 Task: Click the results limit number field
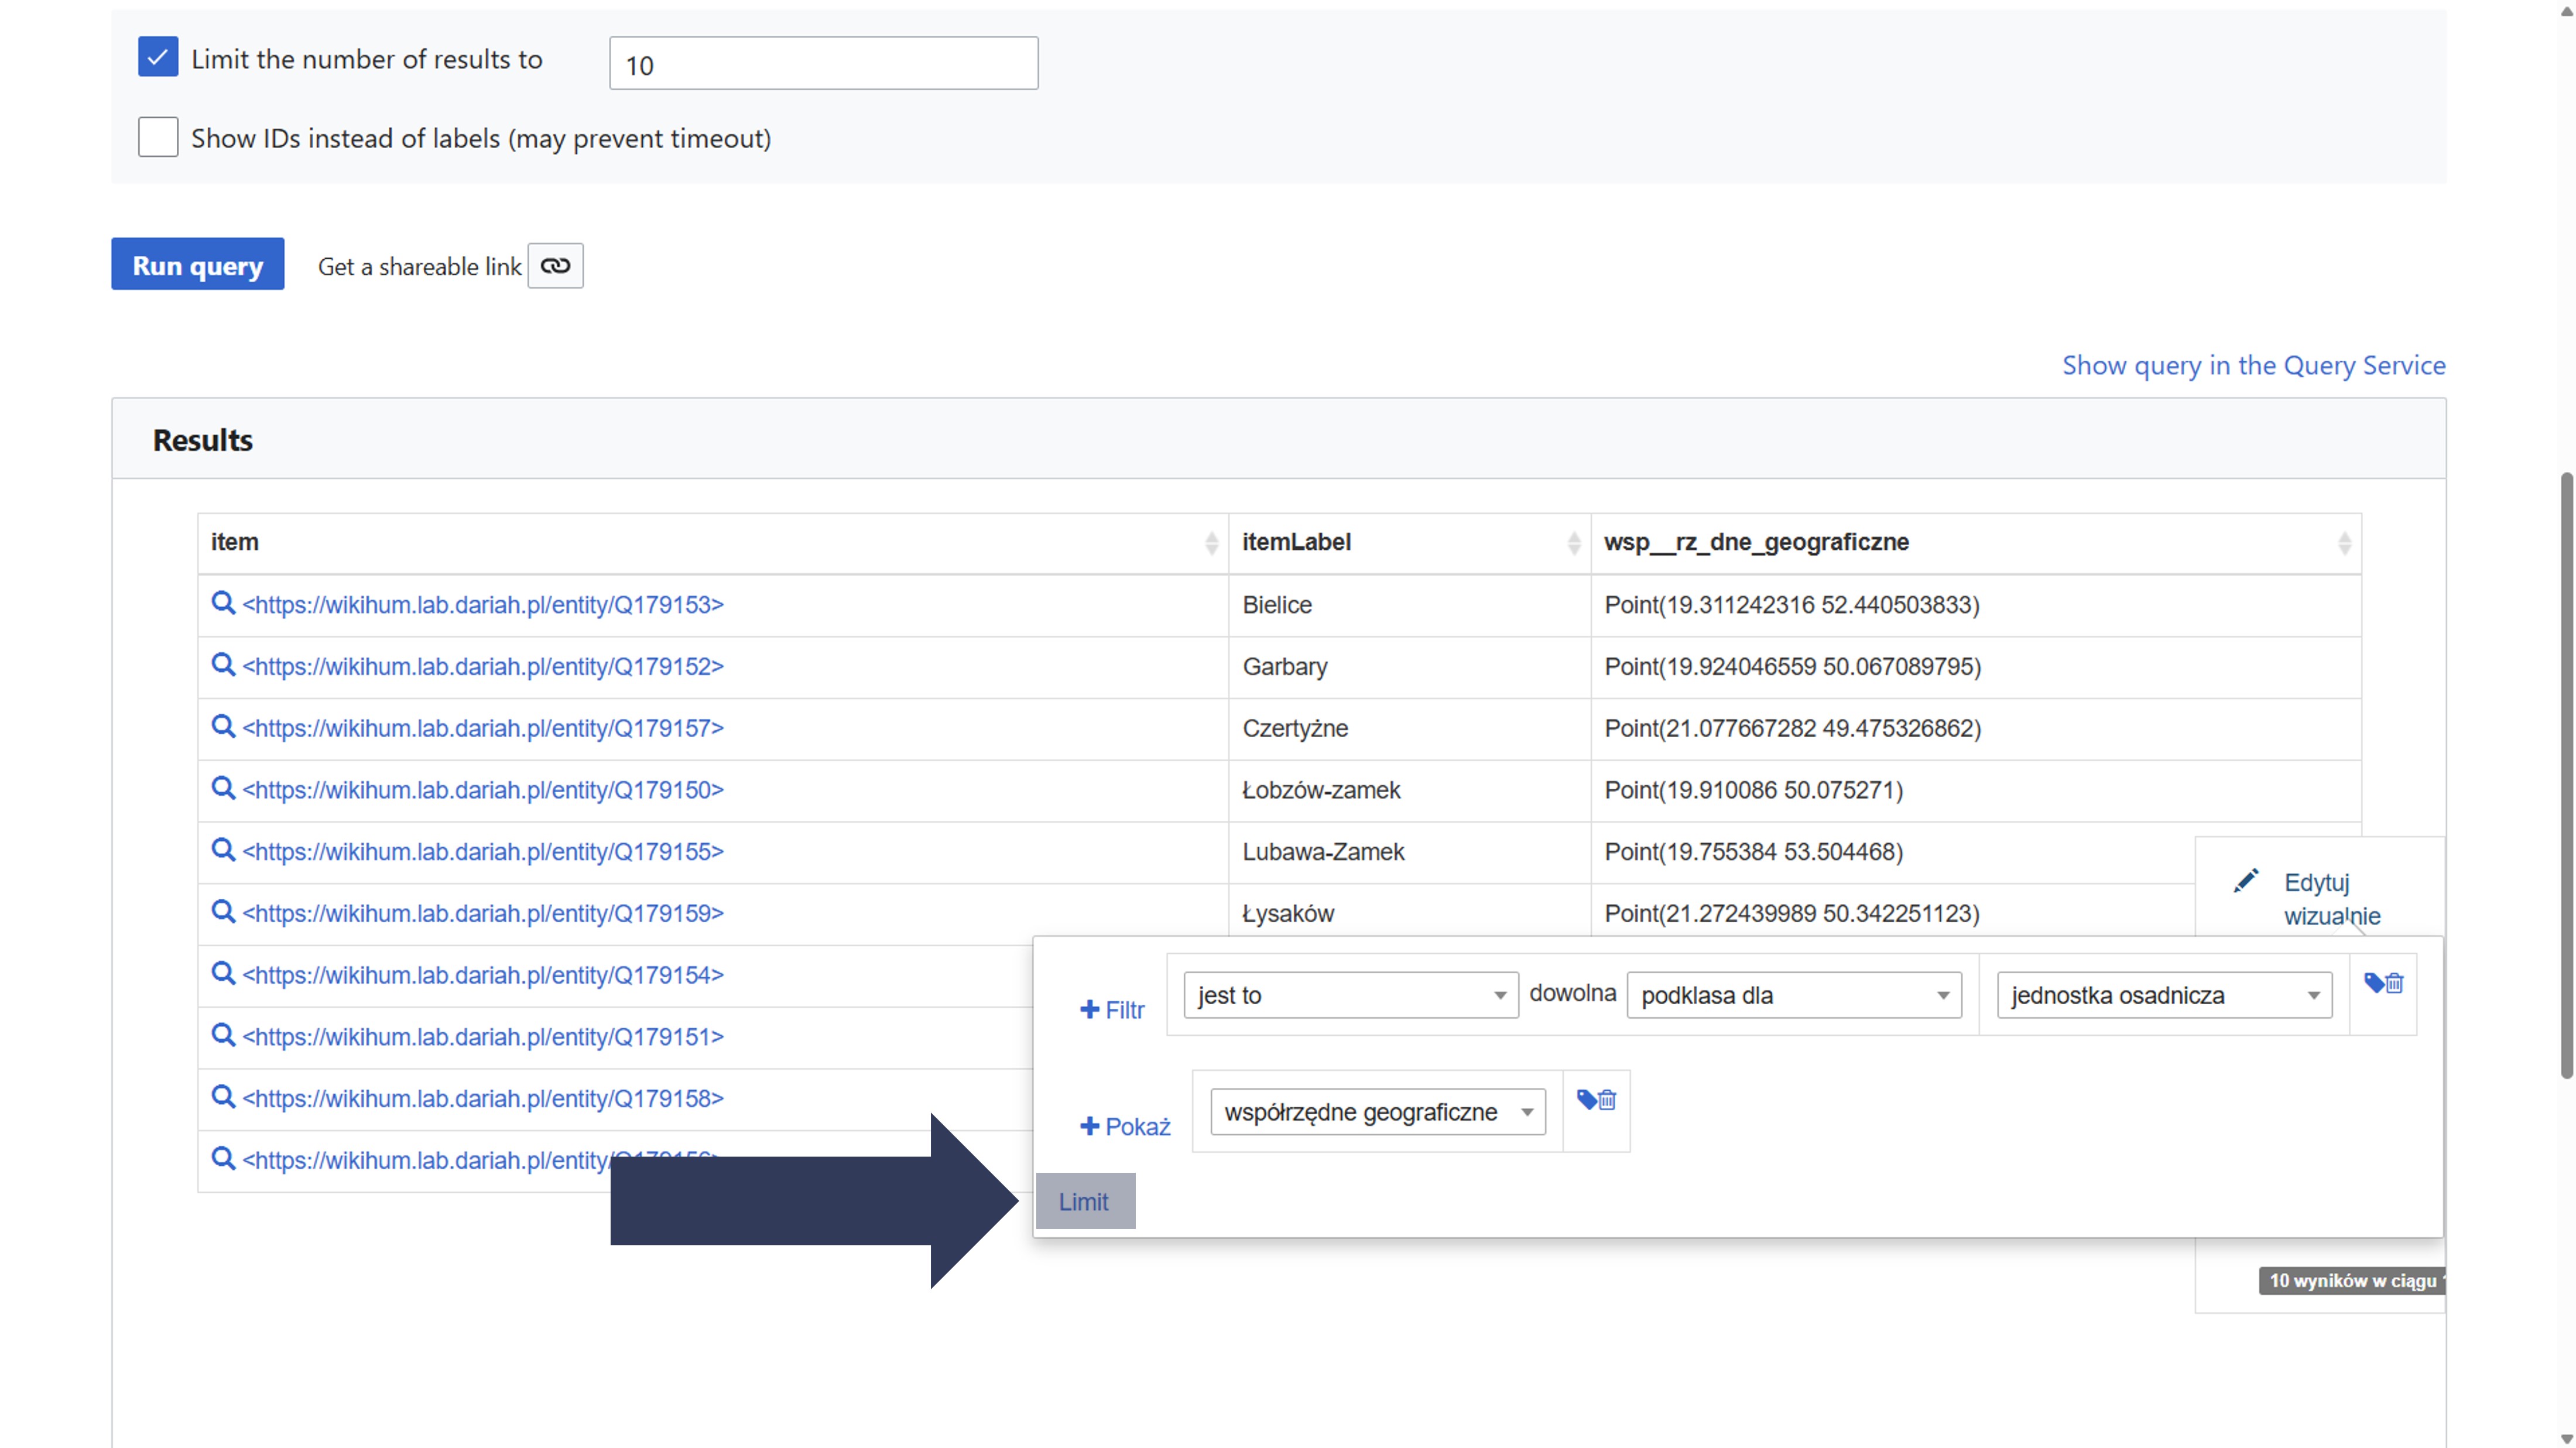click(823, 64)
